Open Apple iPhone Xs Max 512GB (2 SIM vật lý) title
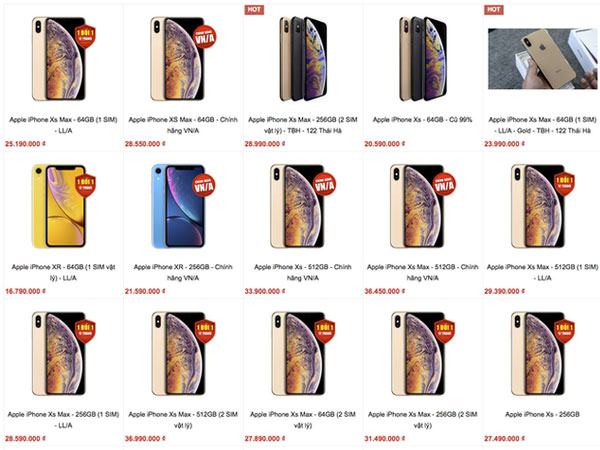 click(183, 420)
